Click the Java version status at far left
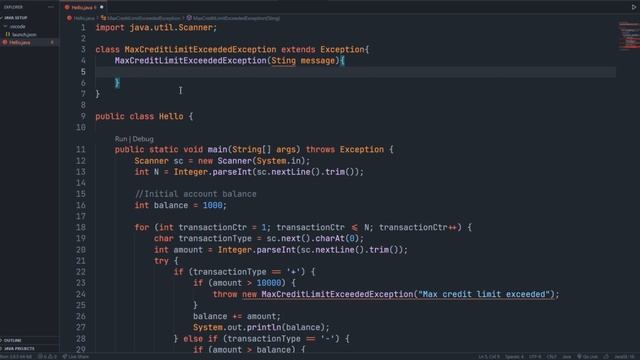640x360 pixels. (x=16, y=357)
